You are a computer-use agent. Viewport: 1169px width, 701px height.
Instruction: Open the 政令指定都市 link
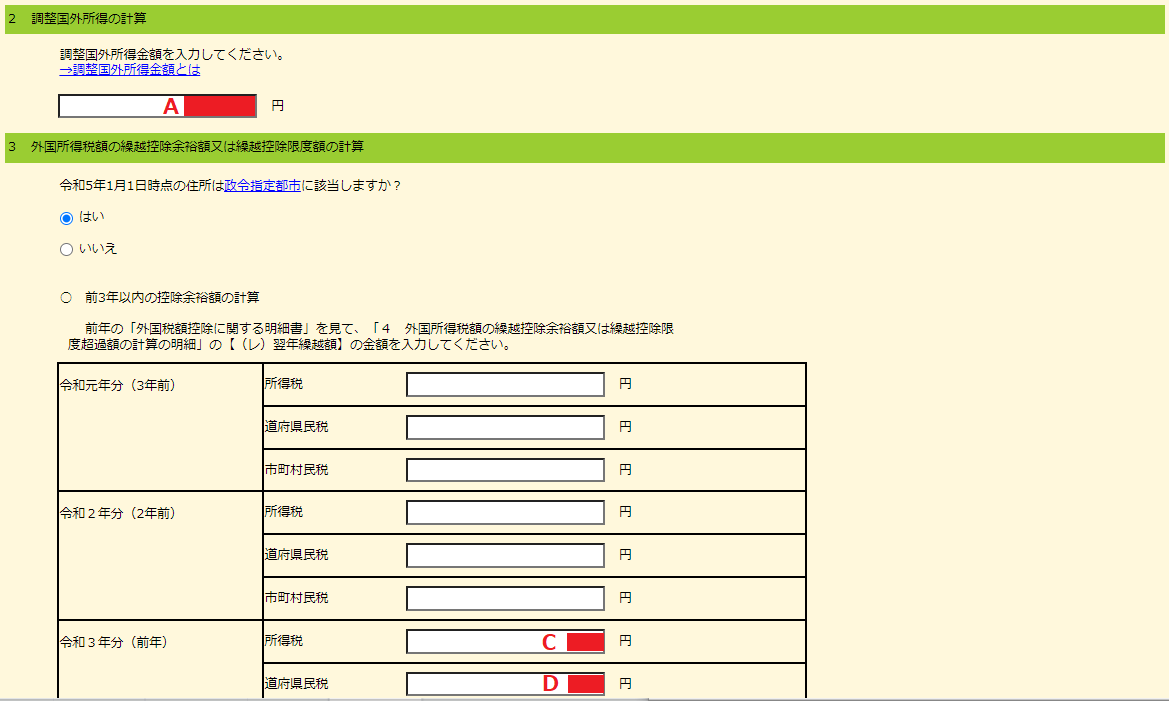[x=262, y=186]
